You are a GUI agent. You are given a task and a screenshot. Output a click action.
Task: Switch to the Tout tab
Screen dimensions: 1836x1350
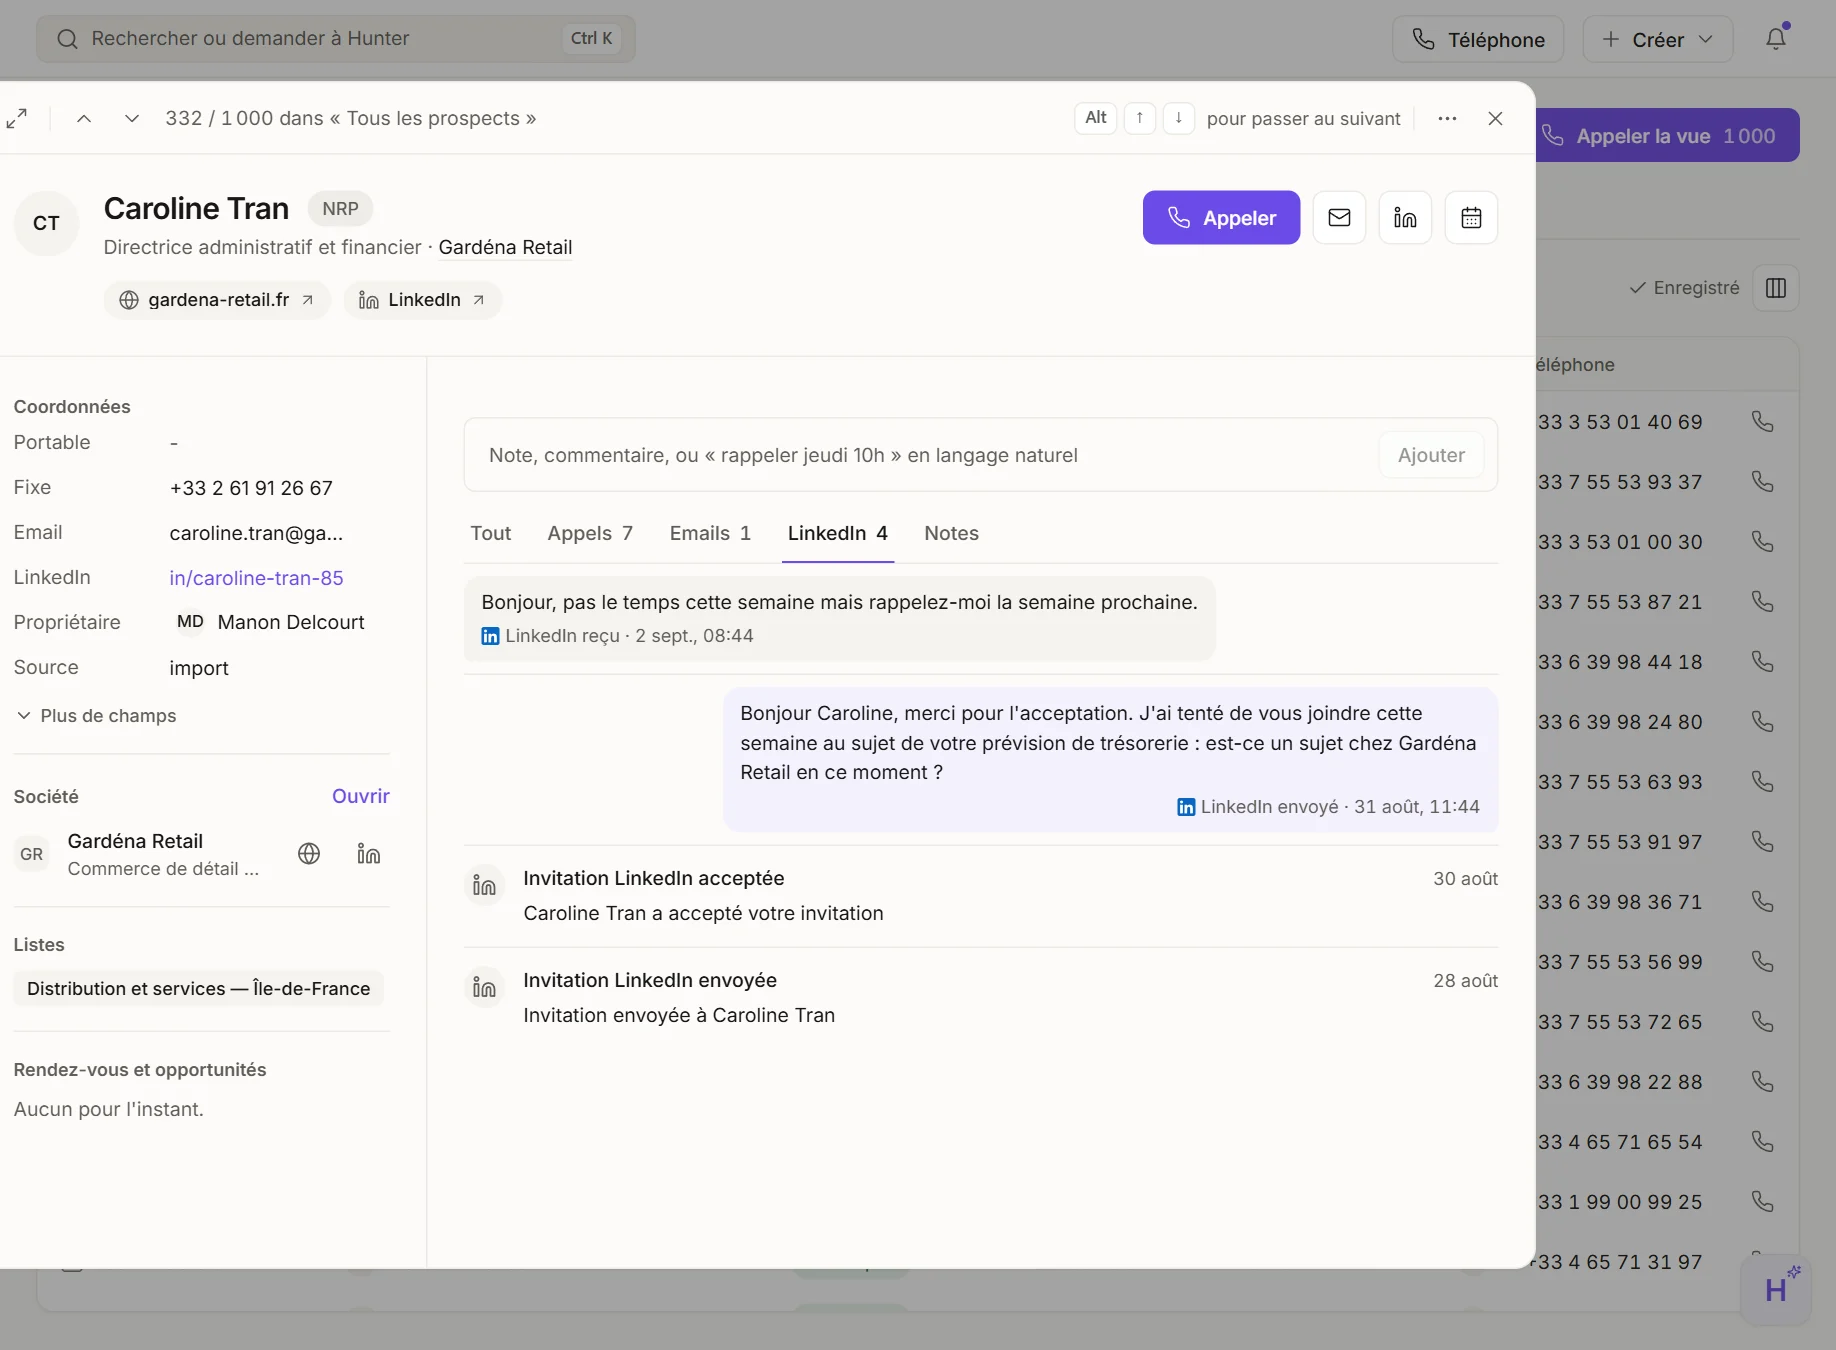coord(491,533)
